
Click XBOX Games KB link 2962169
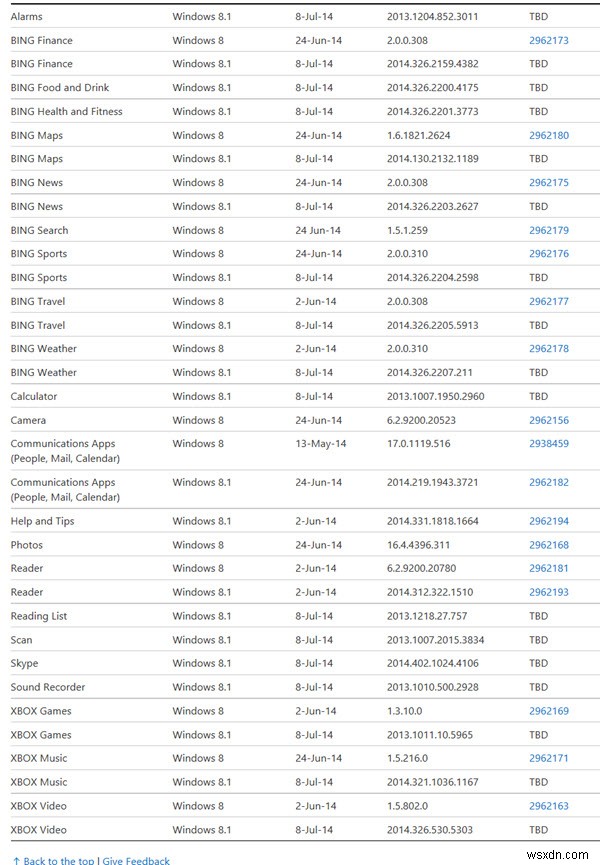[x=548, y=712]
